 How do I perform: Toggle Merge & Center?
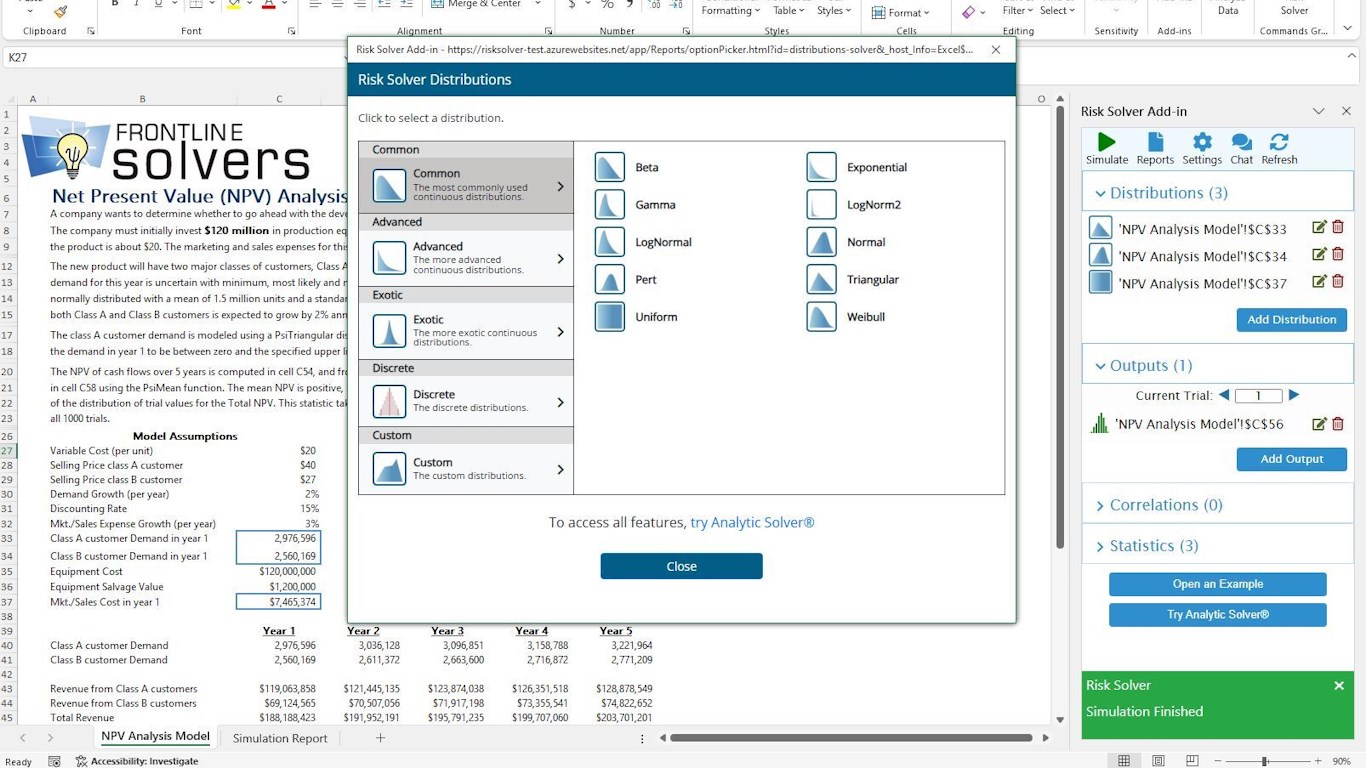click(476, 5)
